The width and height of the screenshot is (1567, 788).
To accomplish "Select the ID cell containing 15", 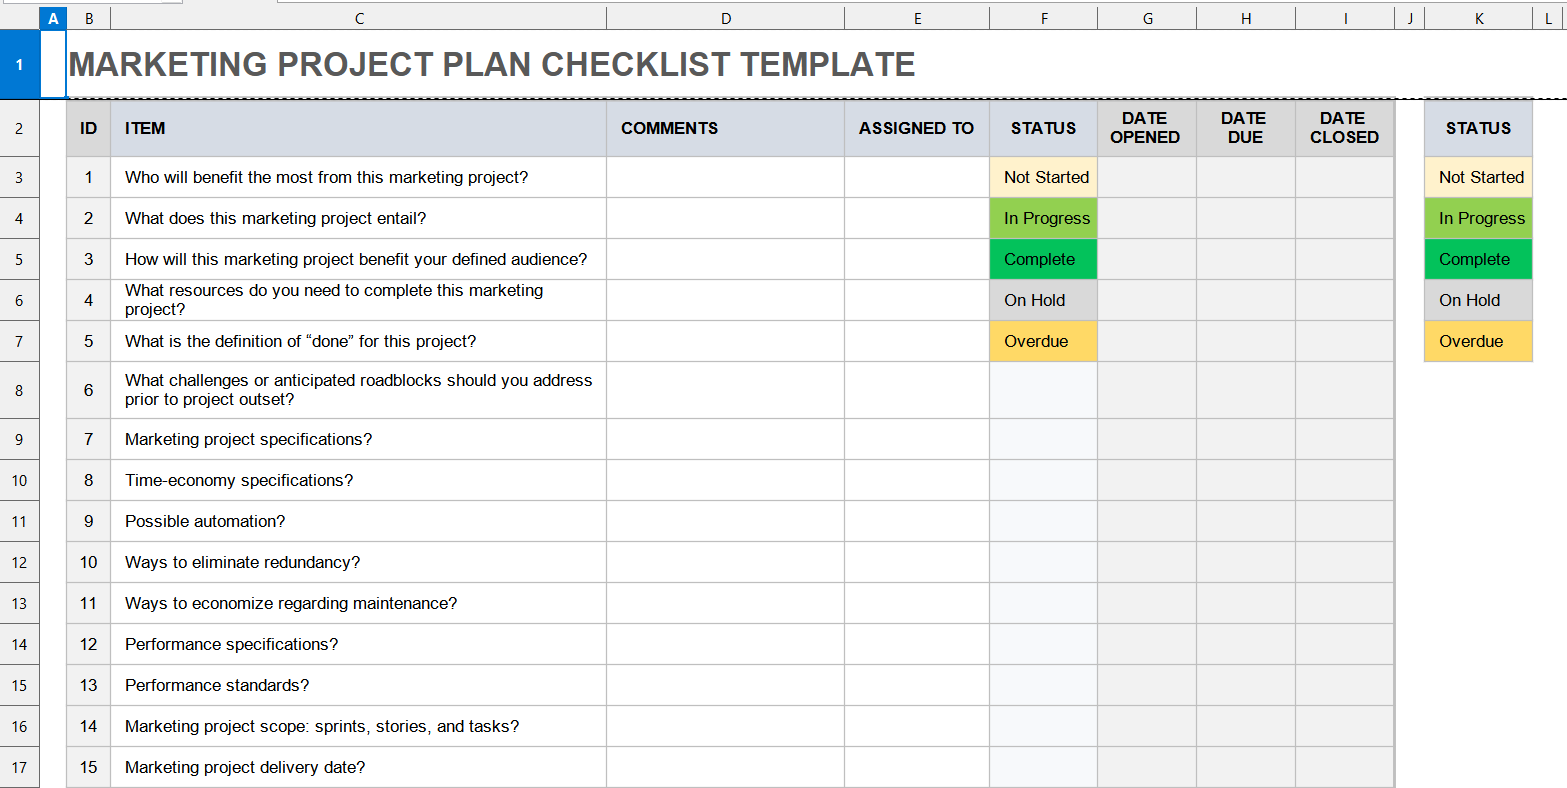I will click(88, 767).
